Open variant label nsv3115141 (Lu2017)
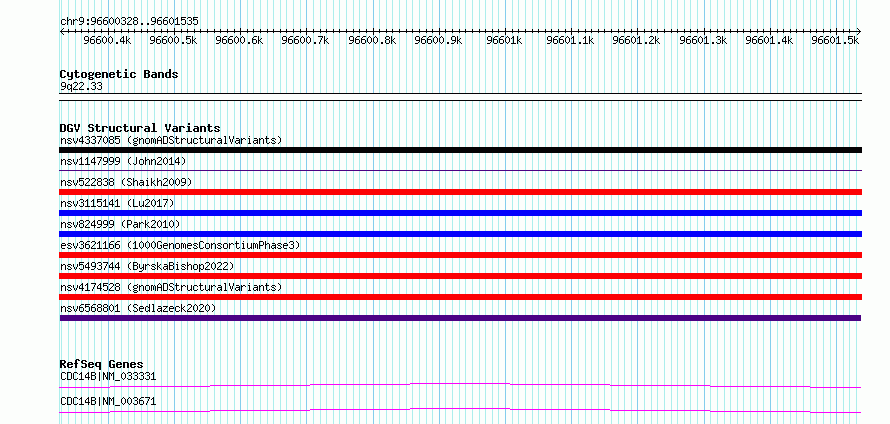The image size is (890, 424). (x=117, y=203)
